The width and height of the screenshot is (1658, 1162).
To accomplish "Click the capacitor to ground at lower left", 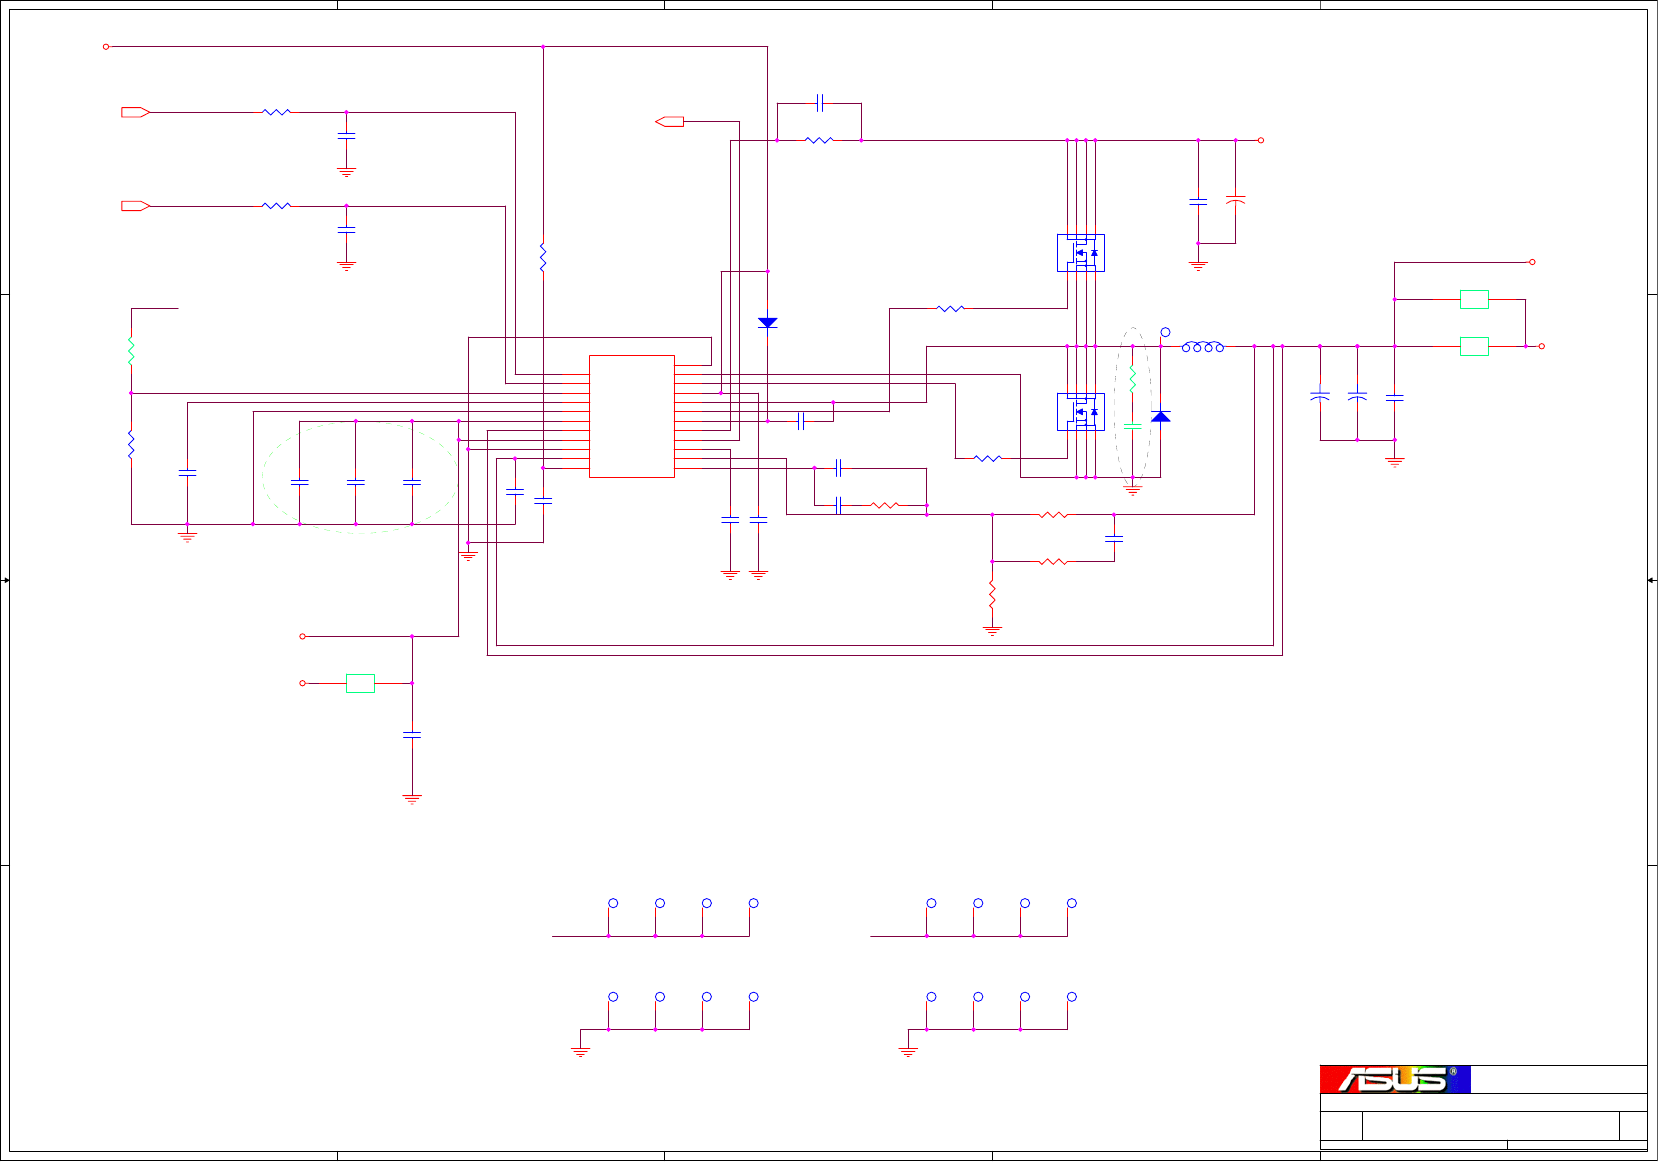I will click(412, 734).
